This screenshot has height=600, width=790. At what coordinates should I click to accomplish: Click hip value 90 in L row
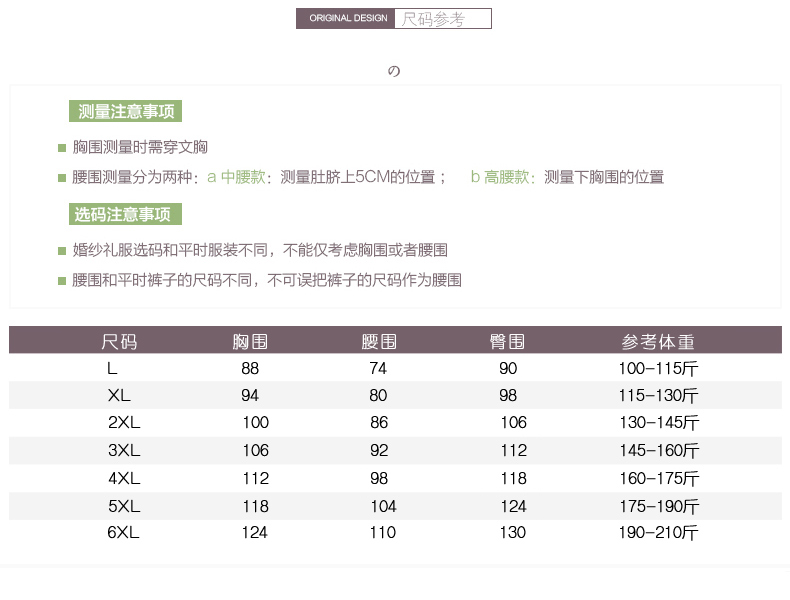tap(508, 368)
